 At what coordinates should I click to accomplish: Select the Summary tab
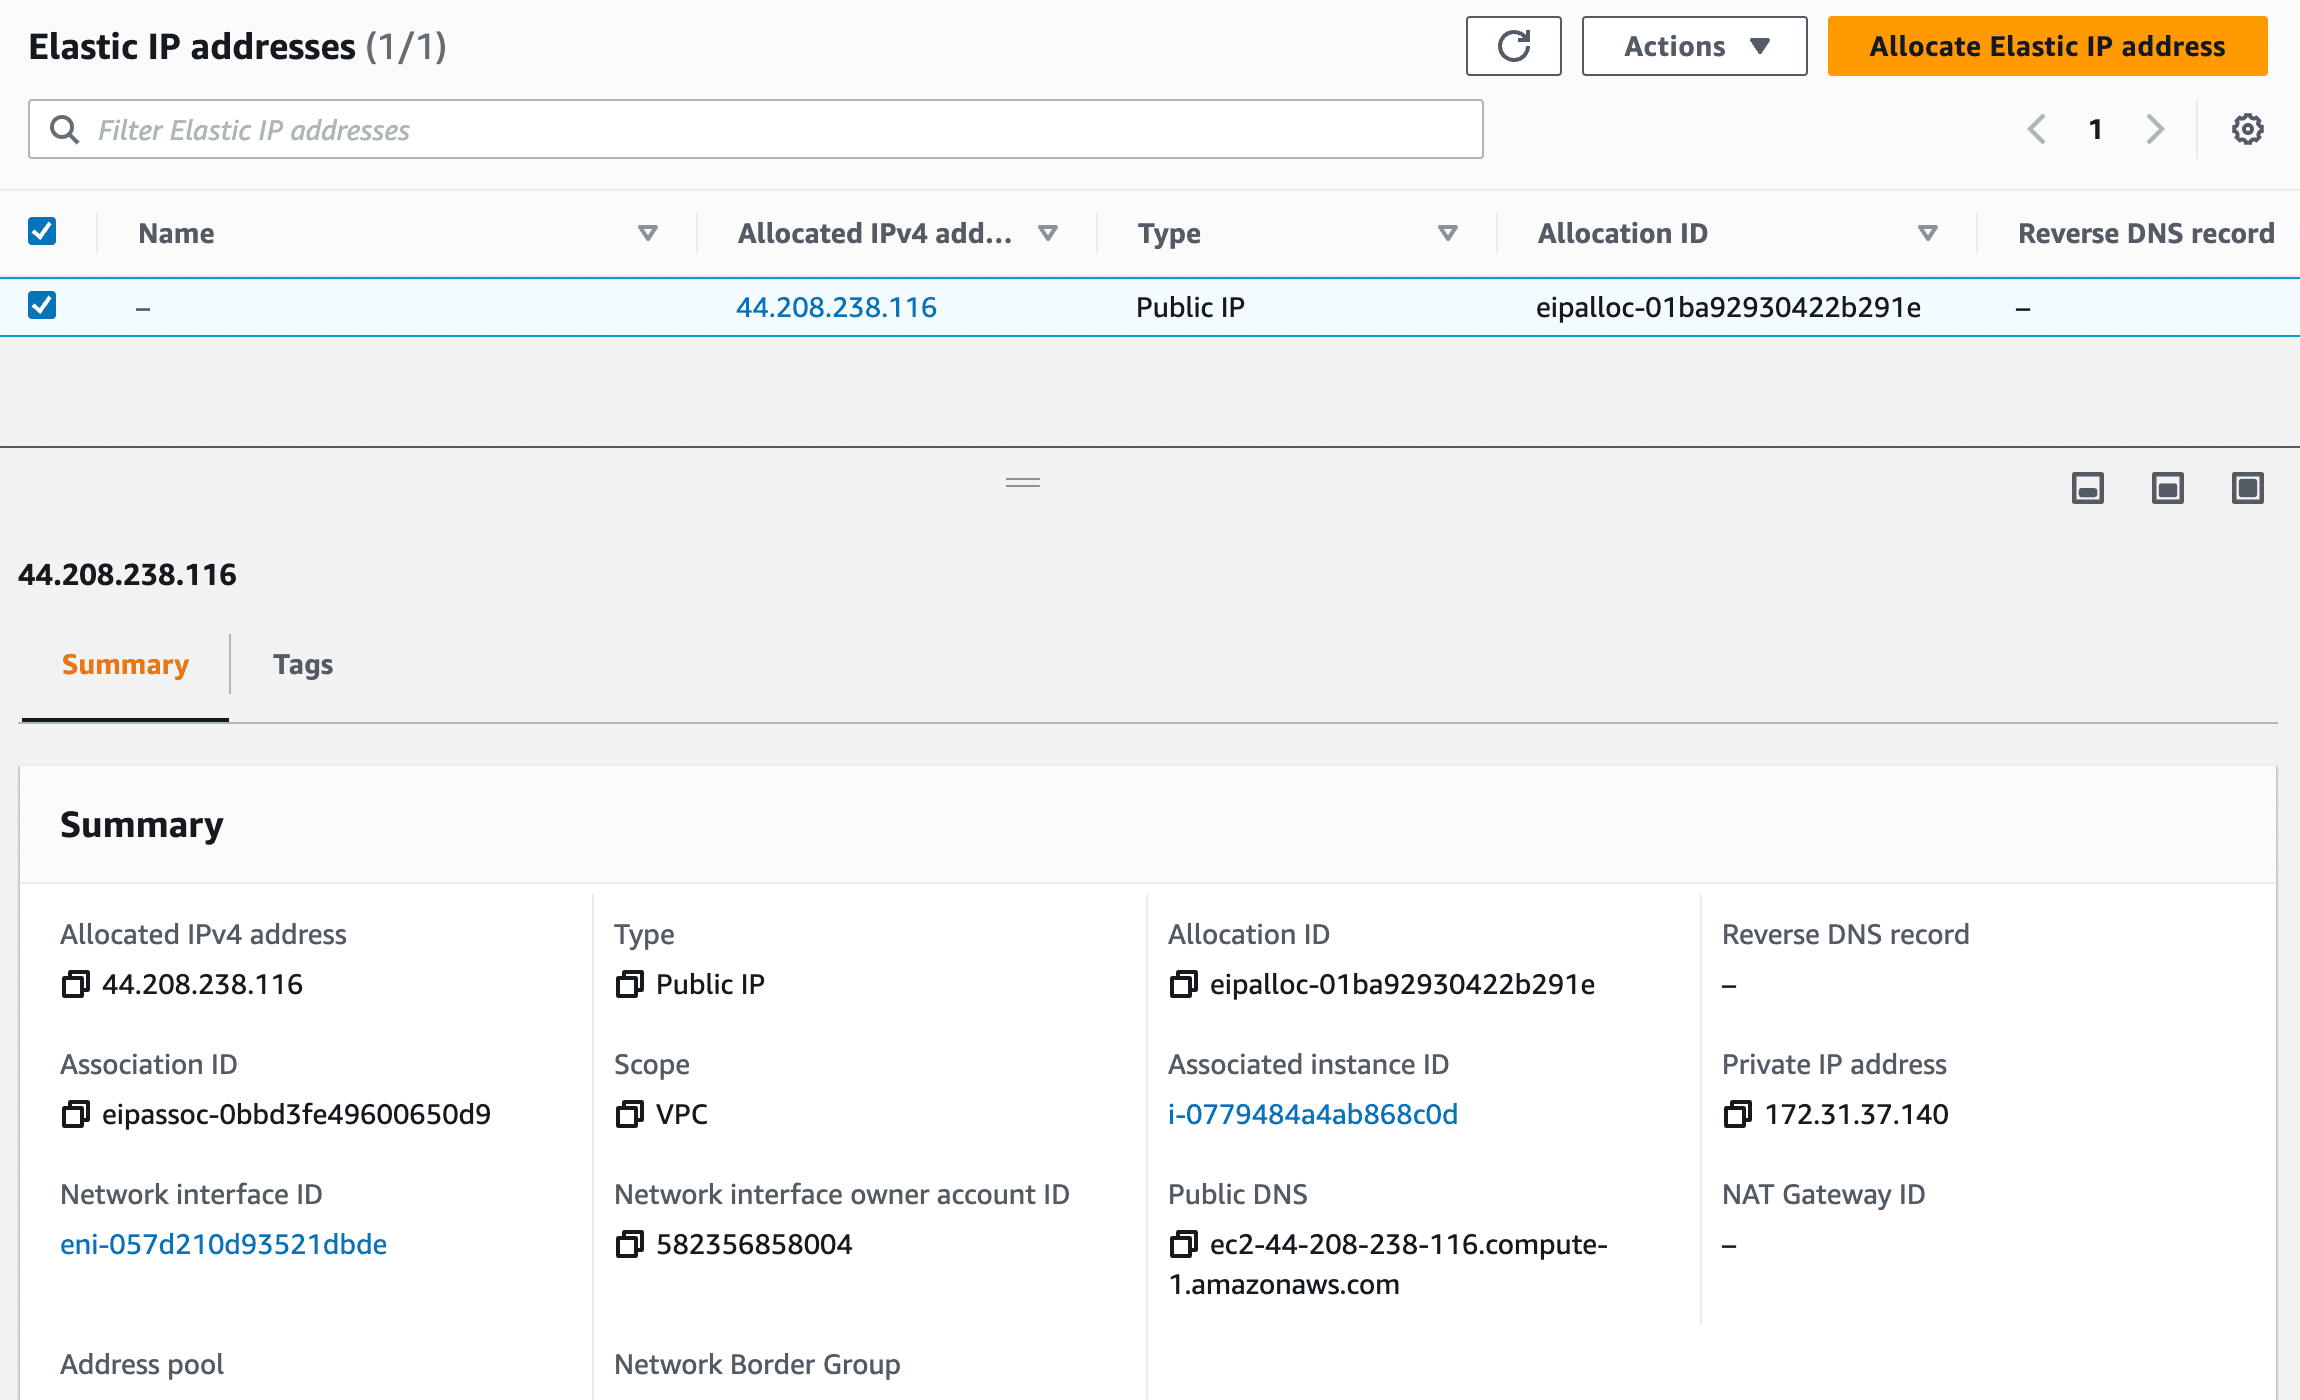click(125, 664)
